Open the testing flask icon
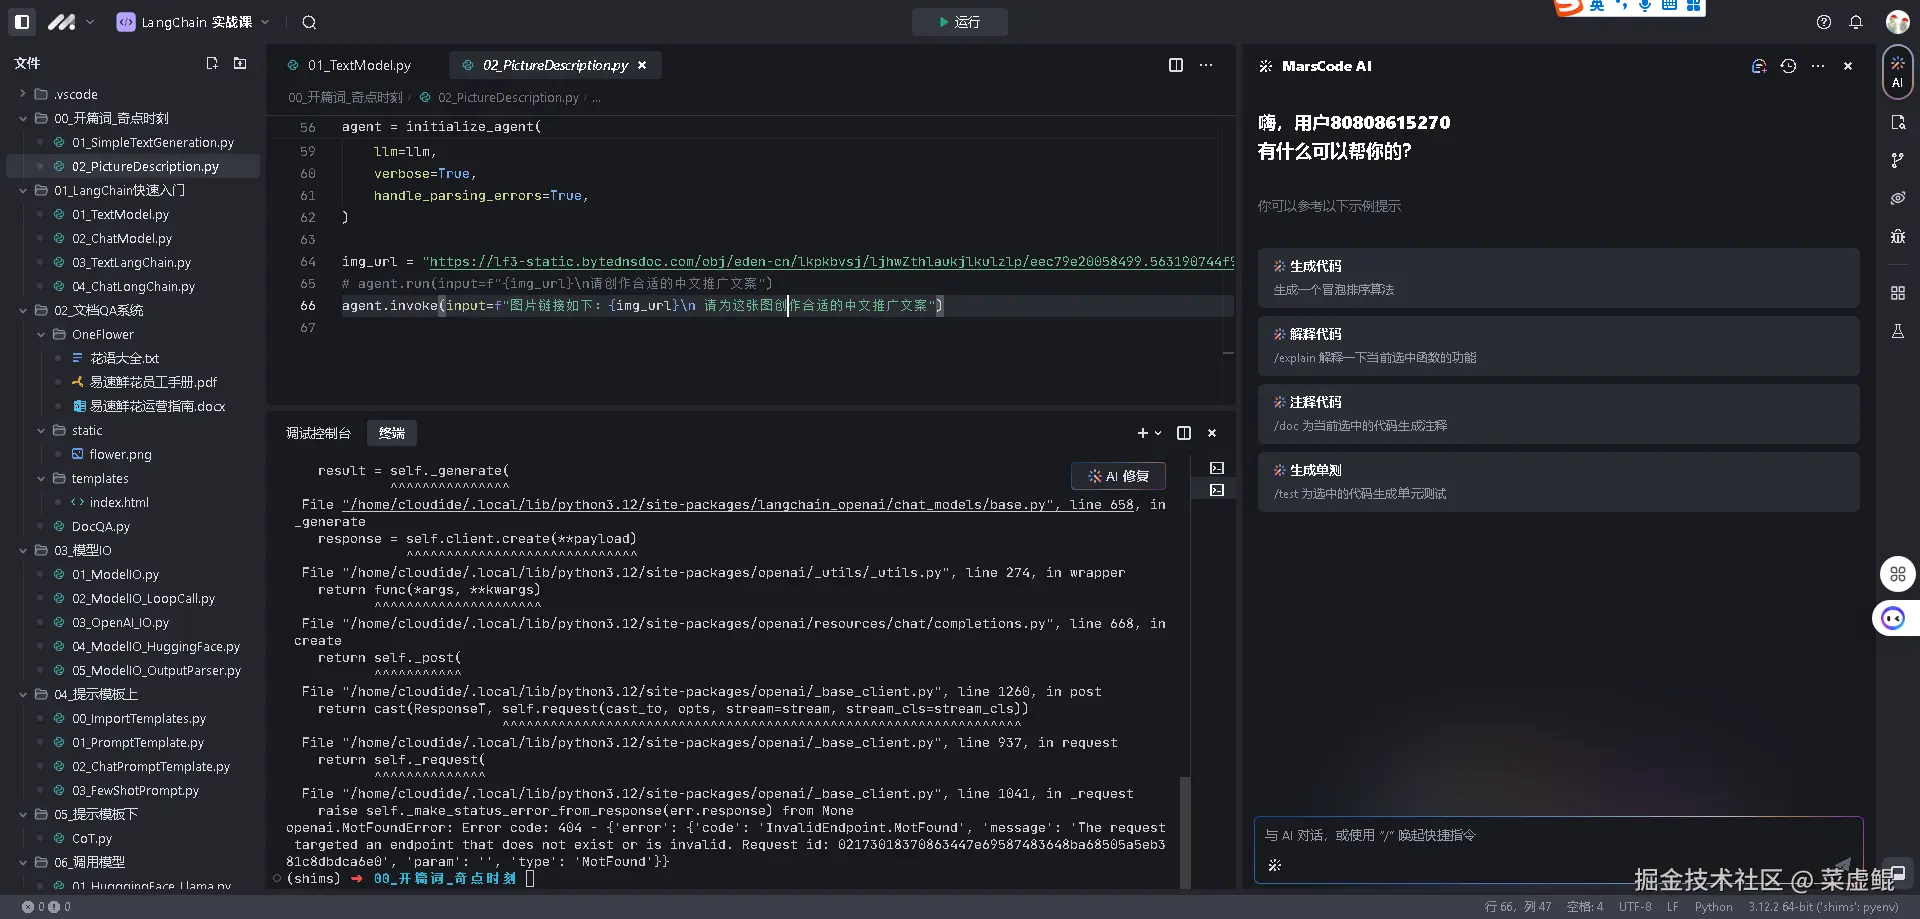This screenshot has height=919, width=1920. (x=1897, y=331)
